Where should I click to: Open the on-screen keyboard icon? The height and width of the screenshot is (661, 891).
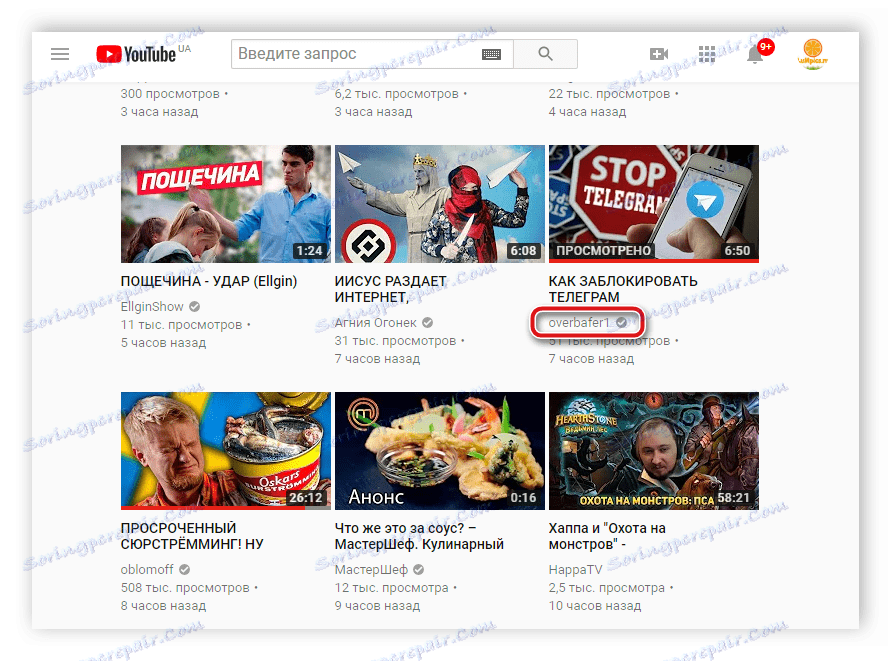(491, 55)
